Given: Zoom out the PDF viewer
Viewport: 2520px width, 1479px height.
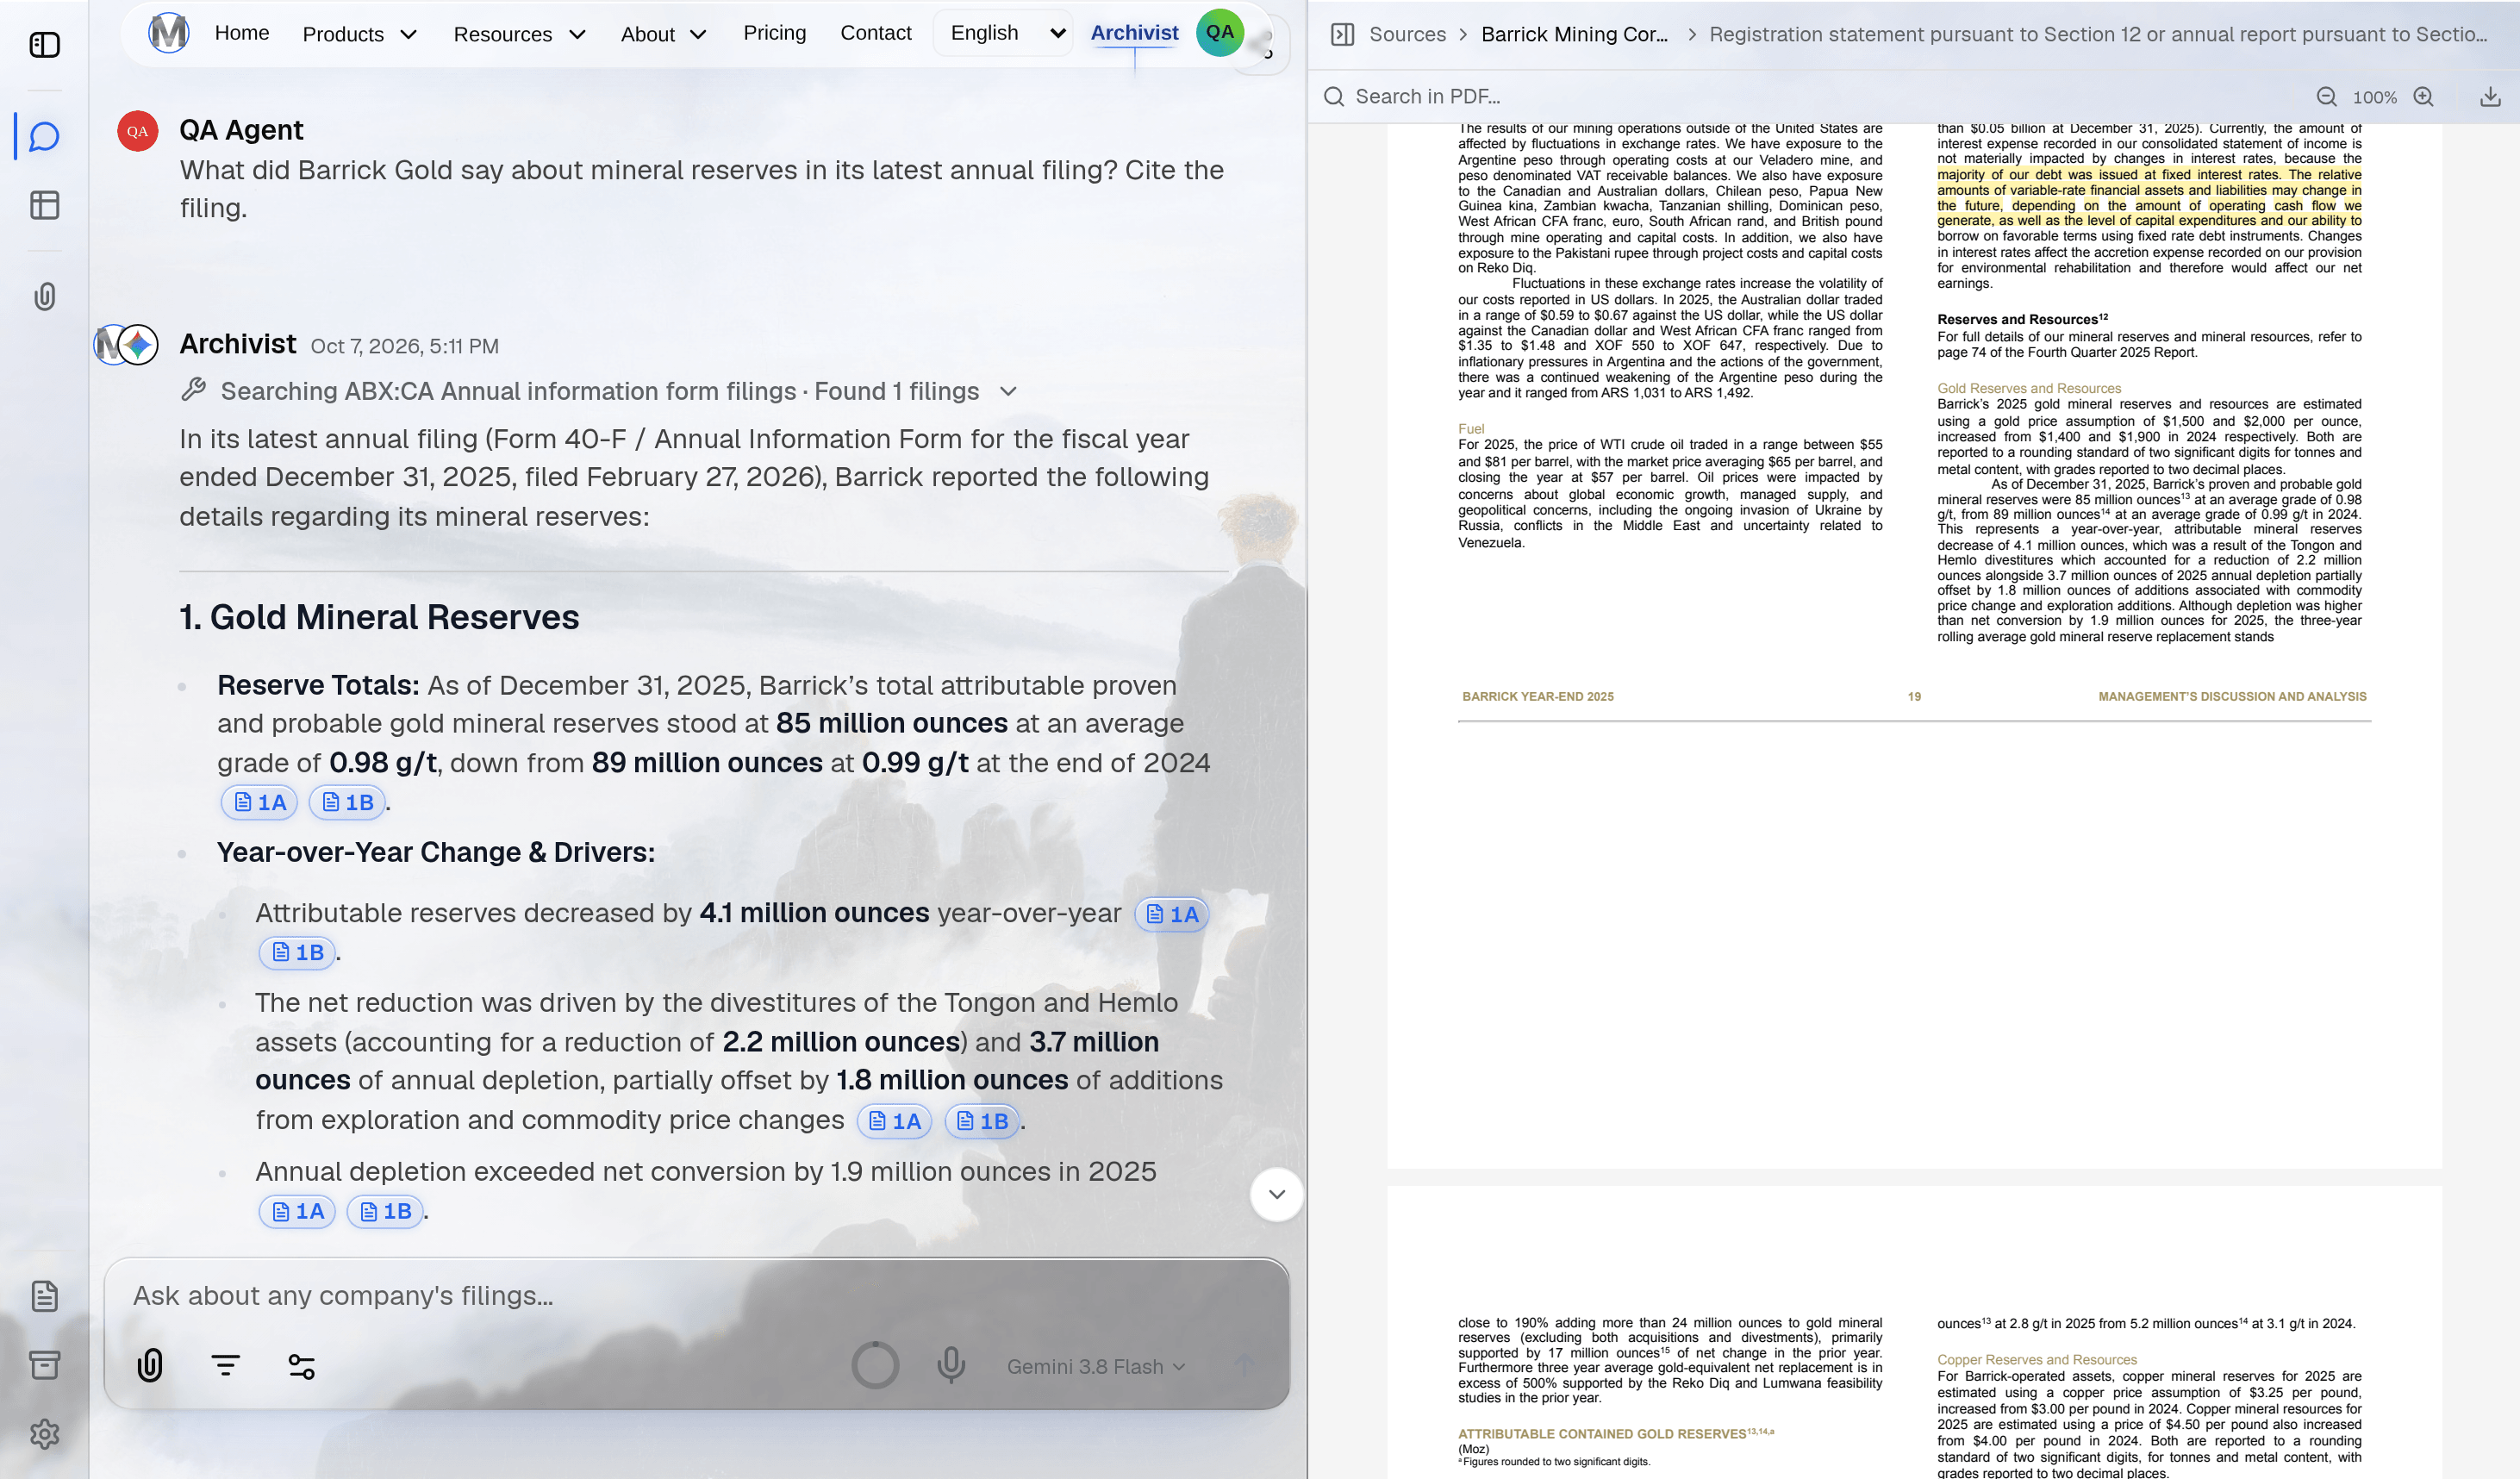Looking at the screenshot, I should point(2327,97).
